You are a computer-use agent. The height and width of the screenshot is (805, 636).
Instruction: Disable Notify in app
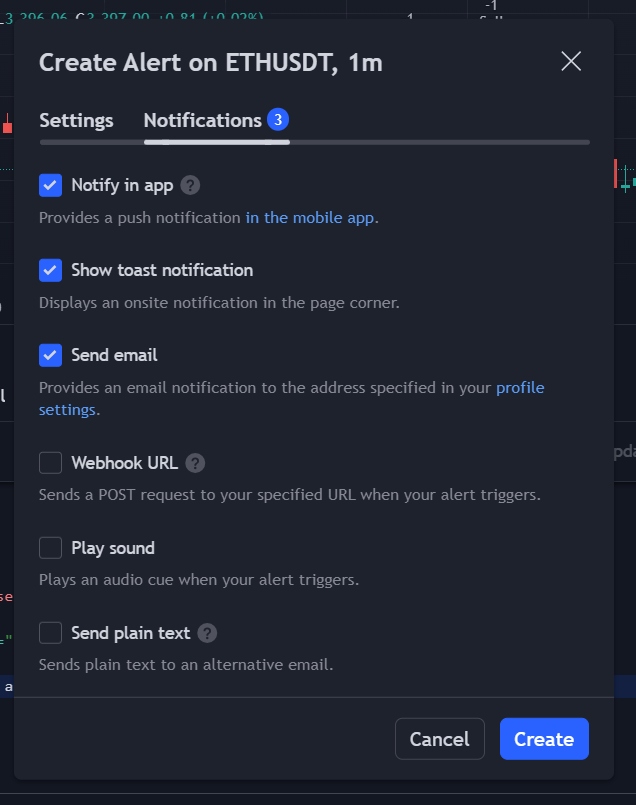pos(50,185)
